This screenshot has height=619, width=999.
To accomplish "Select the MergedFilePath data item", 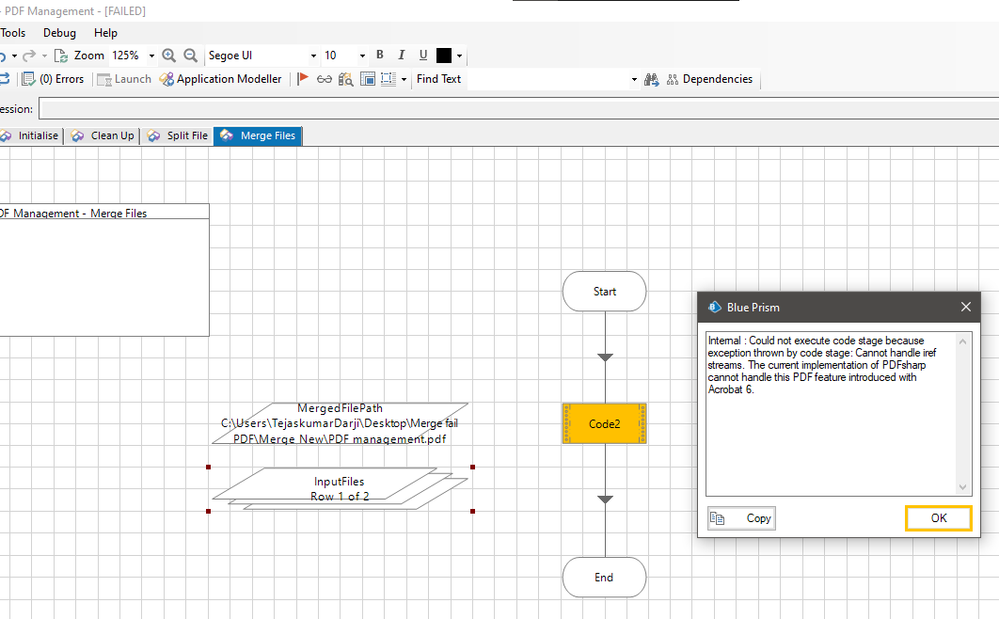I will click(340, 423).
